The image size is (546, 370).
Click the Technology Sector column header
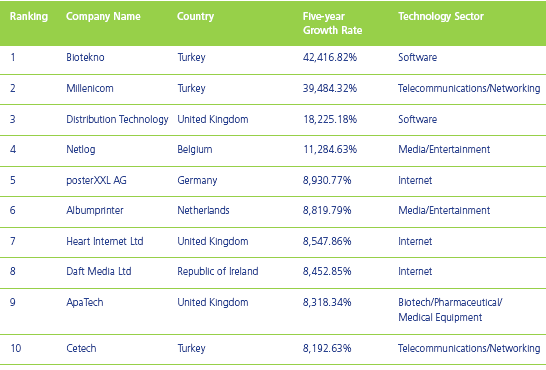tap(441, 16)
